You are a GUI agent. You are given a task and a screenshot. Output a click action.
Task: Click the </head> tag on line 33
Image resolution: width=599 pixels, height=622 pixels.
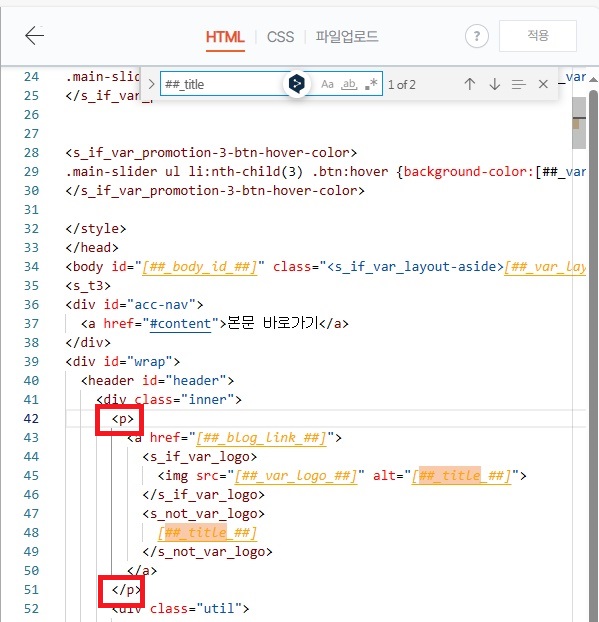click(92, 248)
